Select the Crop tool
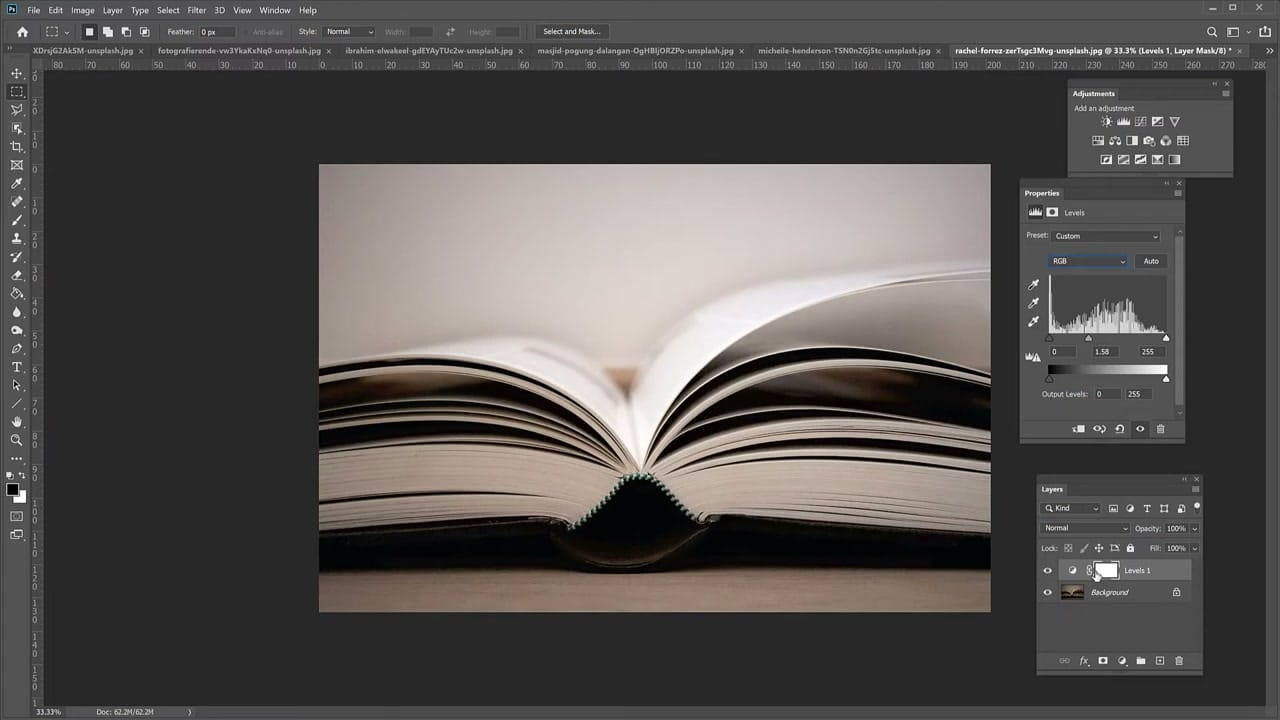The height and width of the screenshot is (720, 1280). pos(16,147)
